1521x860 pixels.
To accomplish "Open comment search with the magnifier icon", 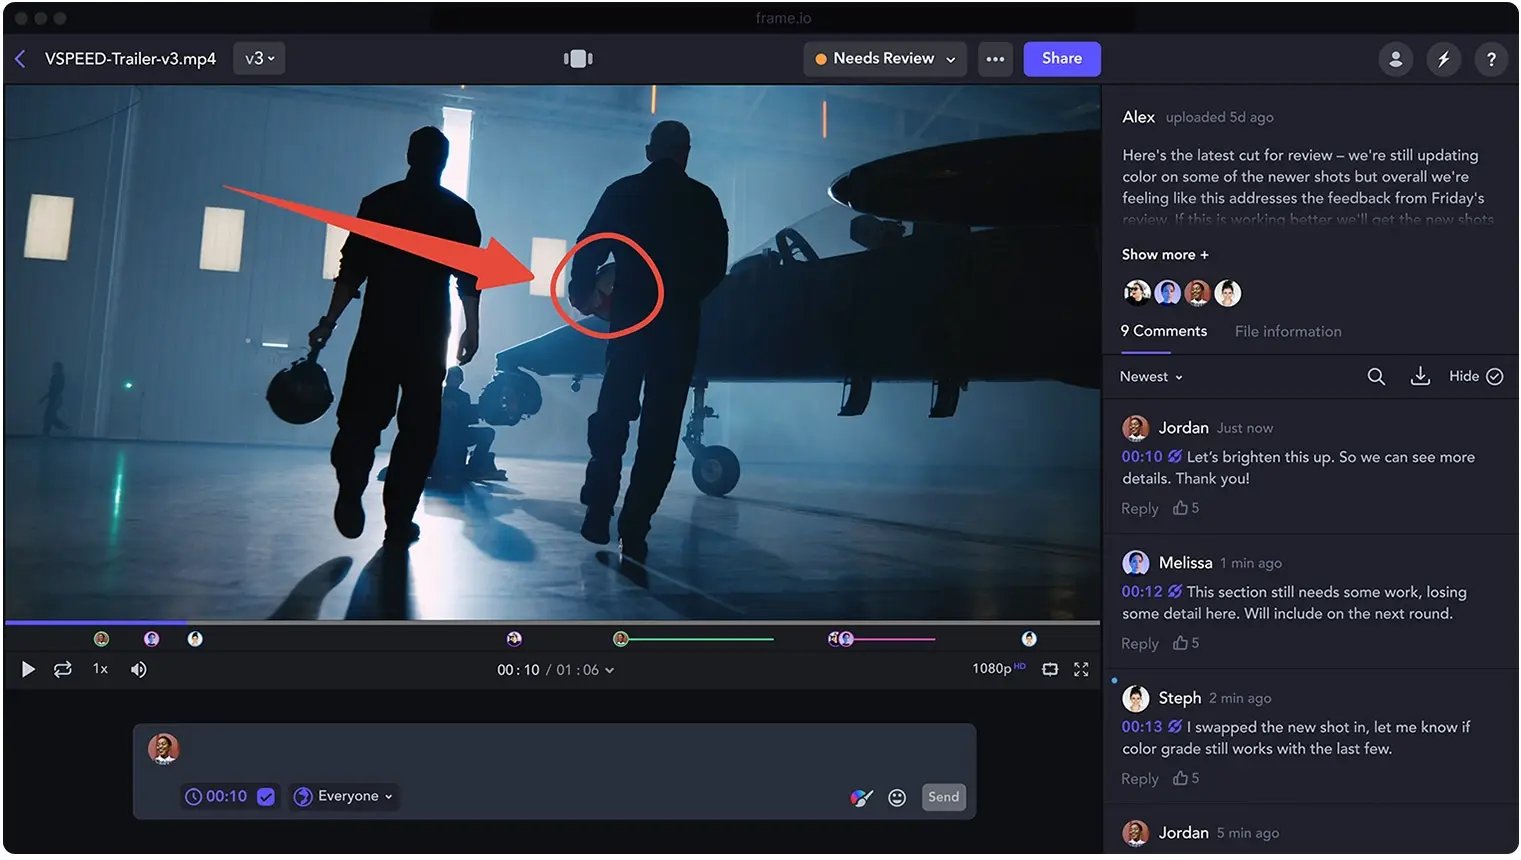I will point(1376,376).
